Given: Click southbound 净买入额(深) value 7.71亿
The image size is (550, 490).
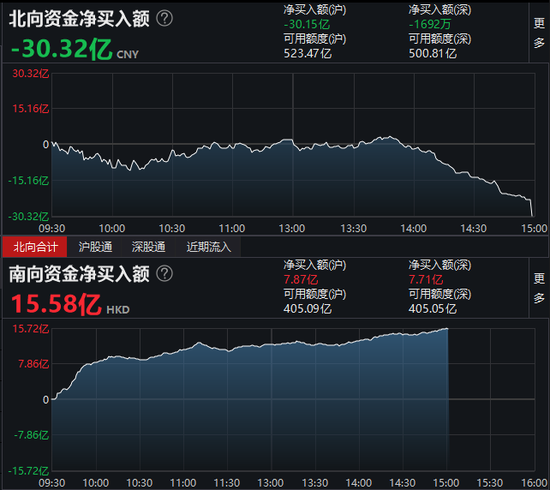Looking at the screenshot, I should (425, 280).
